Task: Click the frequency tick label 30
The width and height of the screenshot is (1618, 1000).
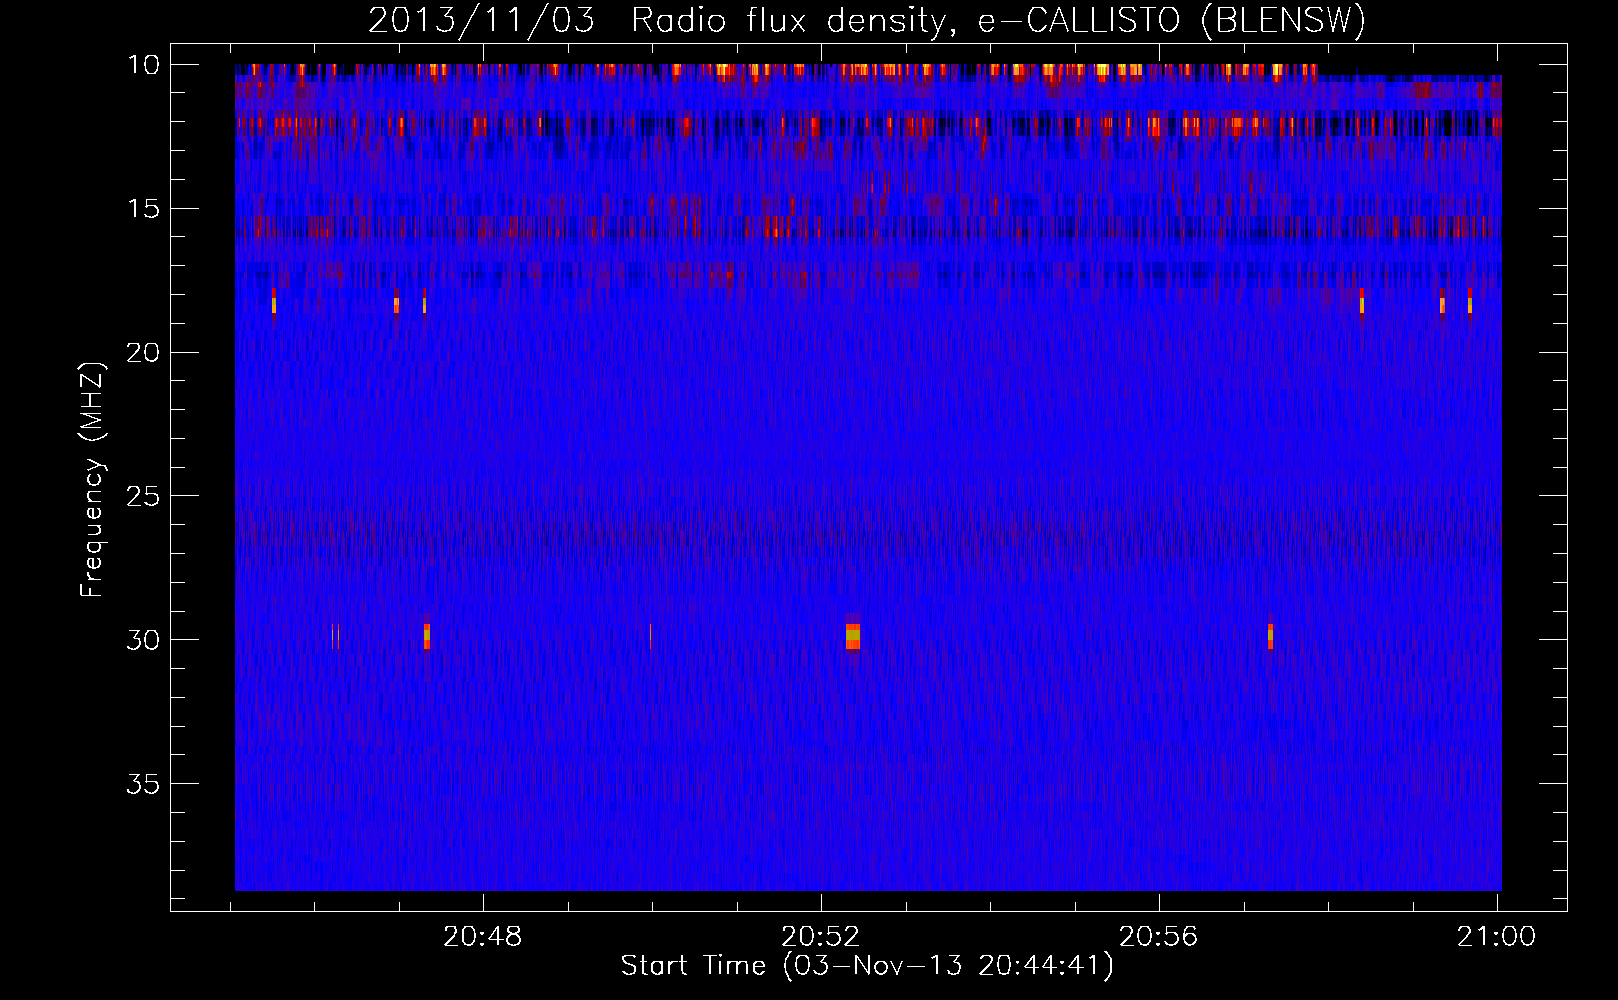Action: 144,639
